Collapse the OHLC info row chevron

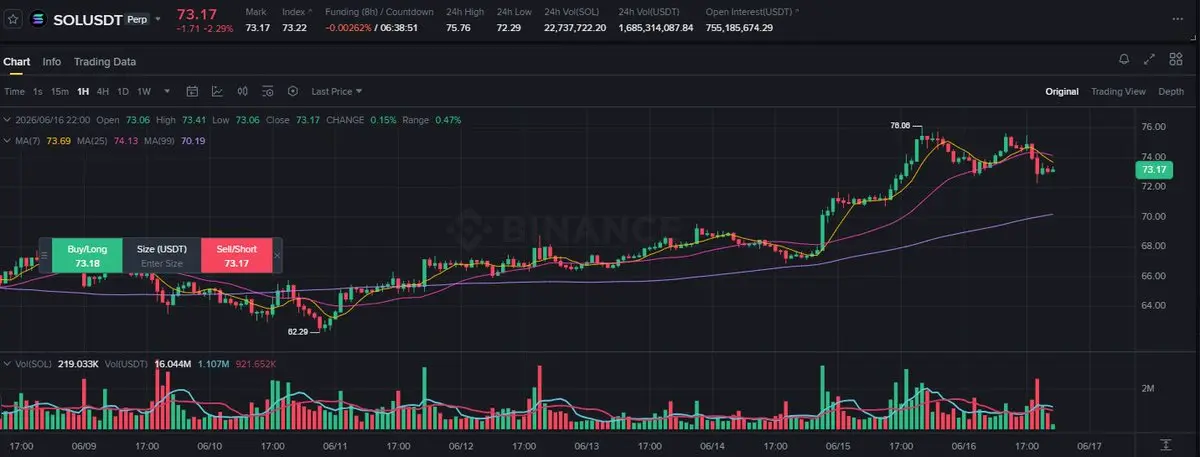[8, 120]
